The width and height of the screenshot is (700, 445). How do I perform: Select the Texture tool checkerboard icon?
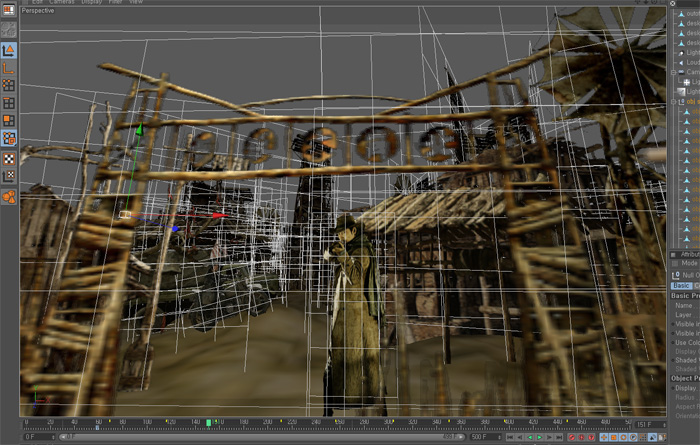(x=8, y=159)
